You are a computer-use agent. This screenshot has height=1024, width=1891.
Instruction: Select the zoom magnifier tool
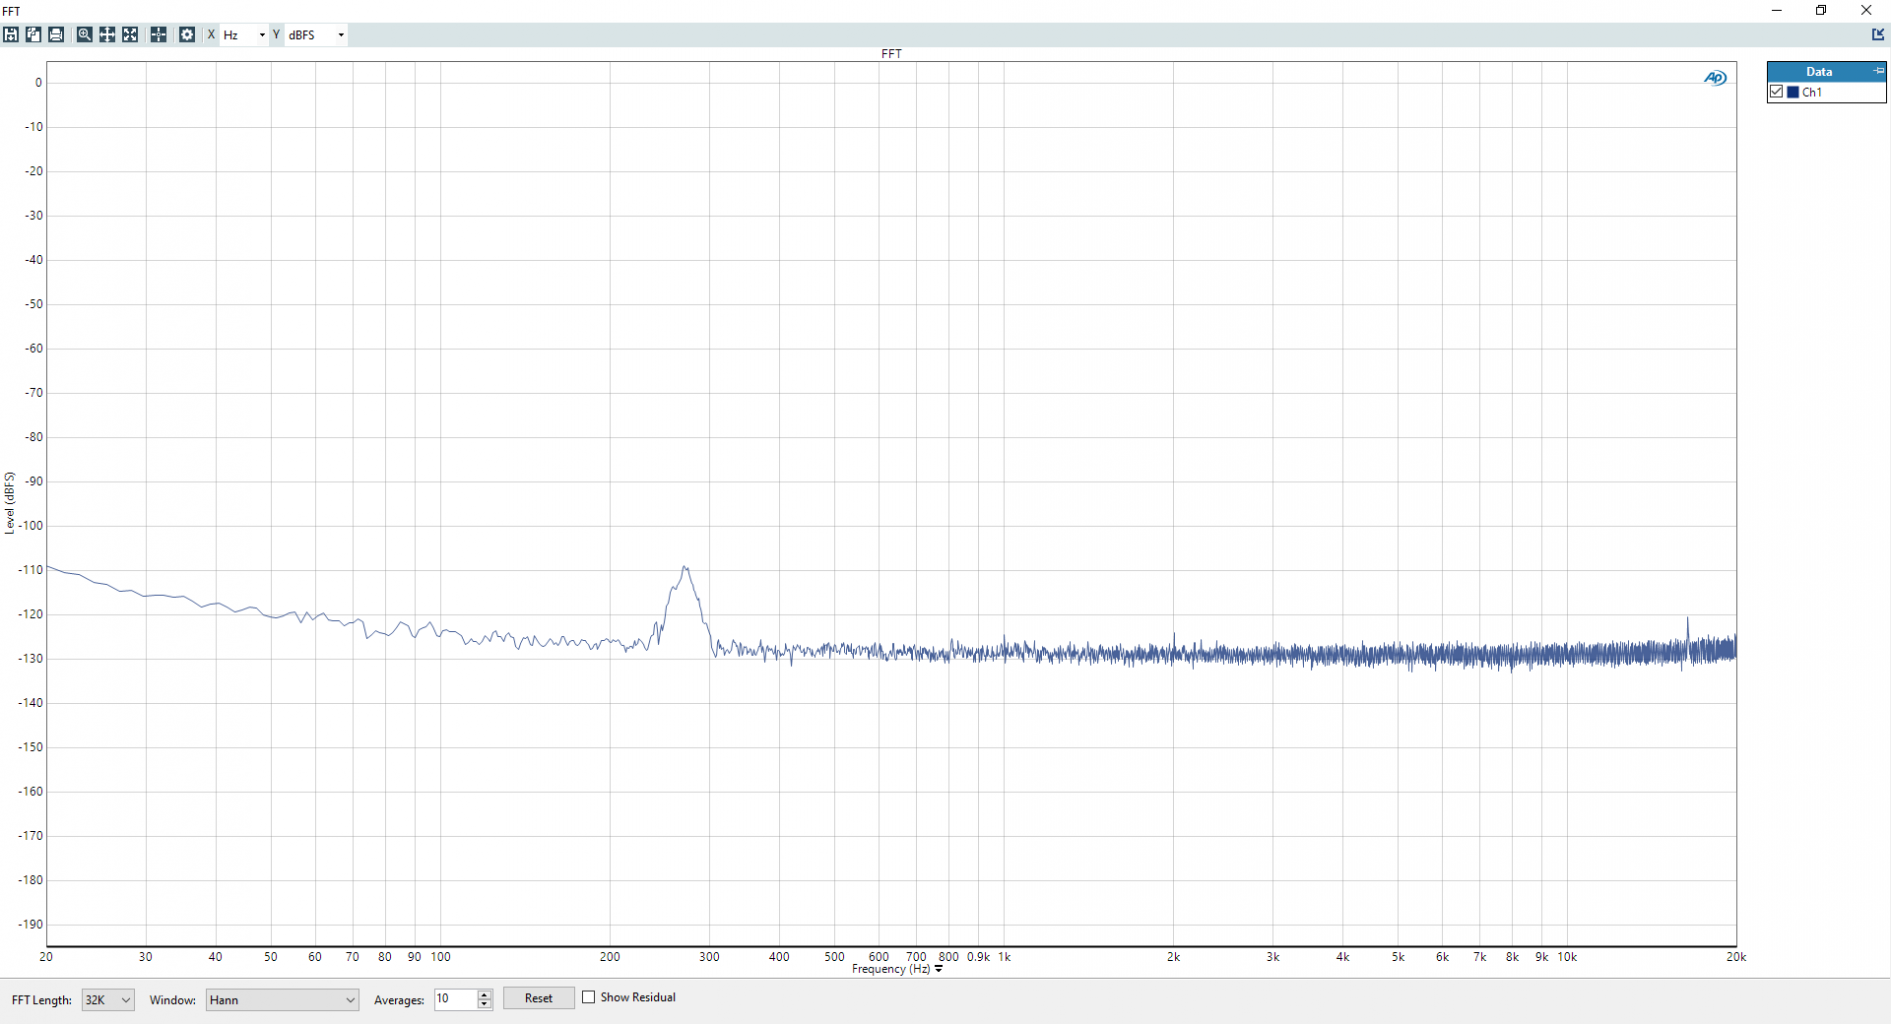[84, 35]
